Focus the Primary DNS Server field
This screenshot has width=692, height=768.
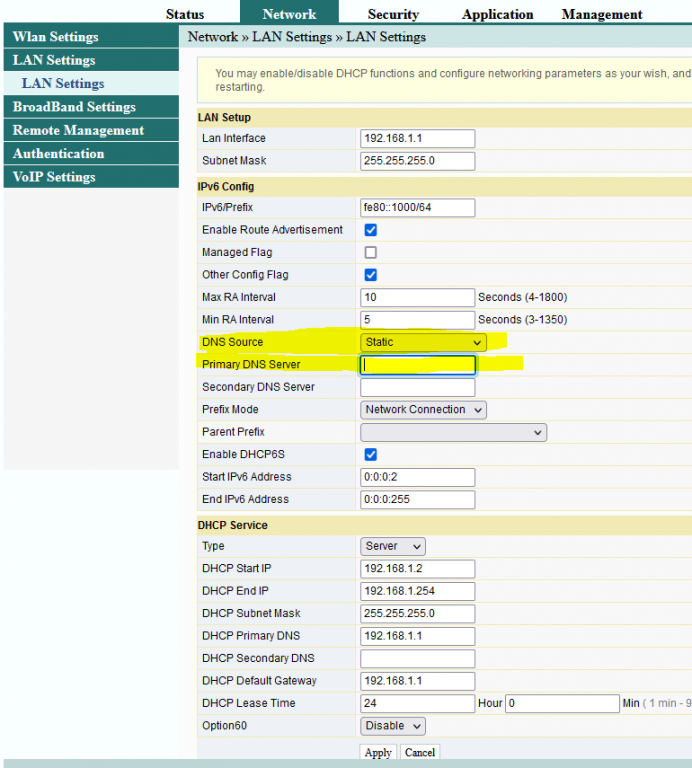417,365
